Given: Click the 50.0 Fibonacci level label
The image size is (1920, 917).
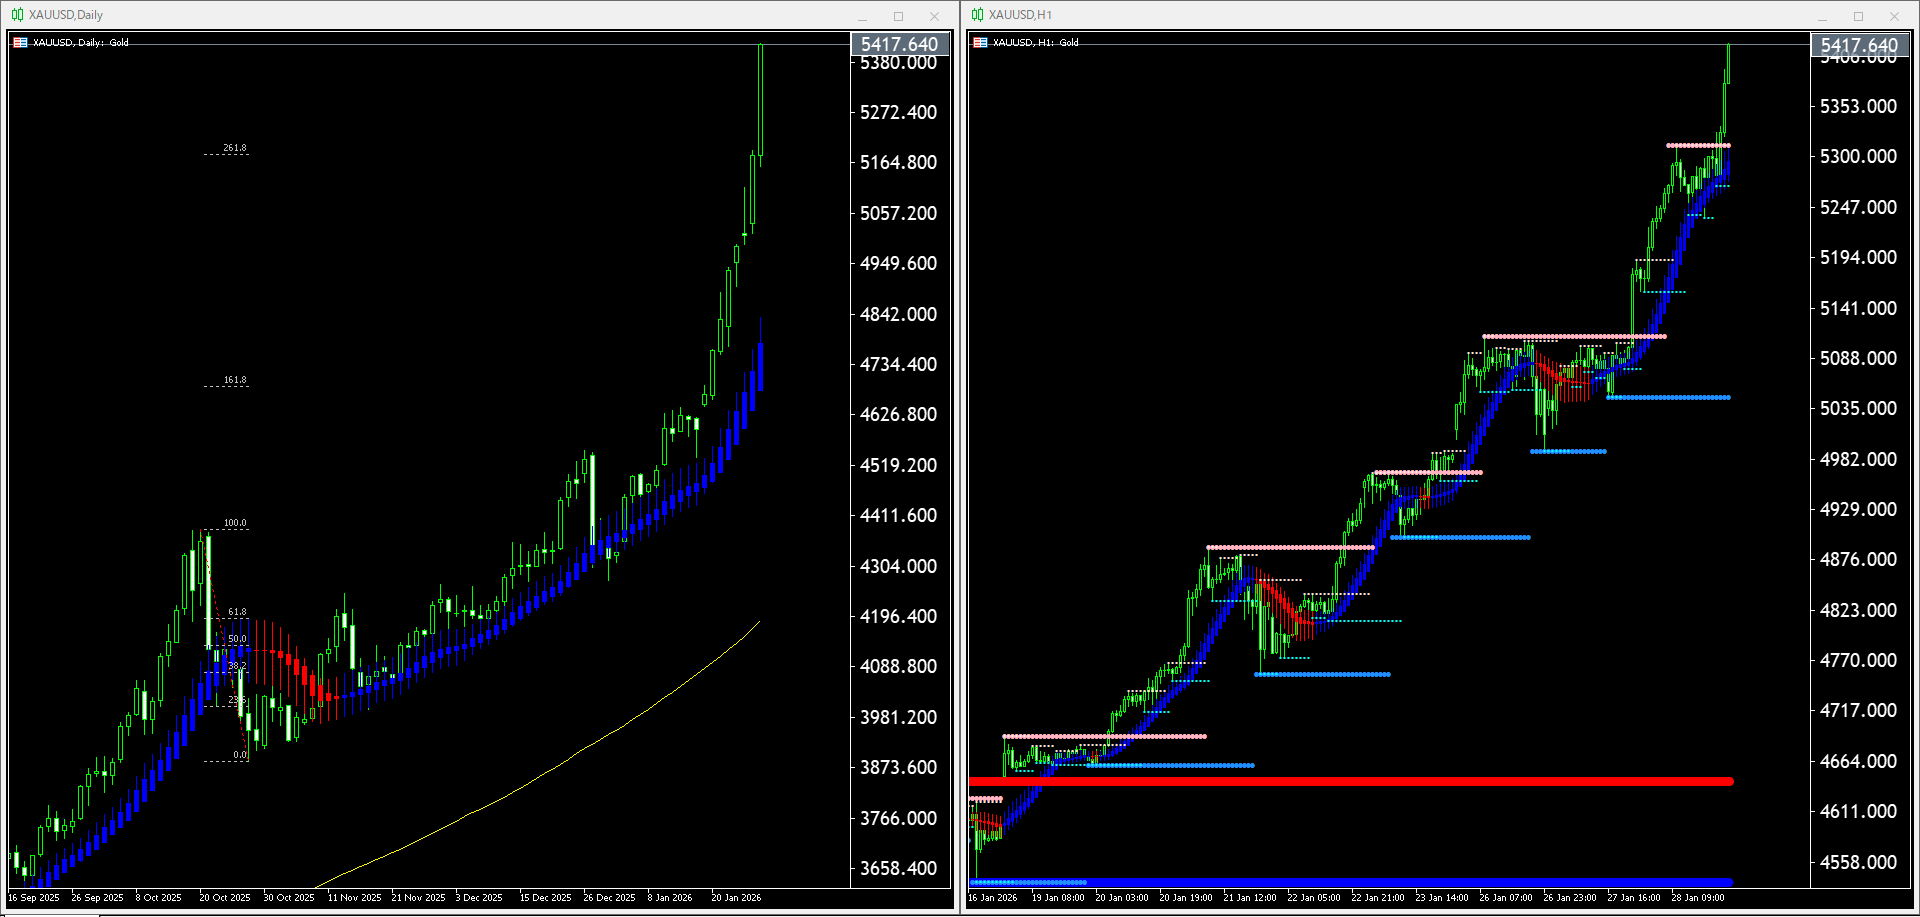Looking at the screenshot, I should [237, 639].
